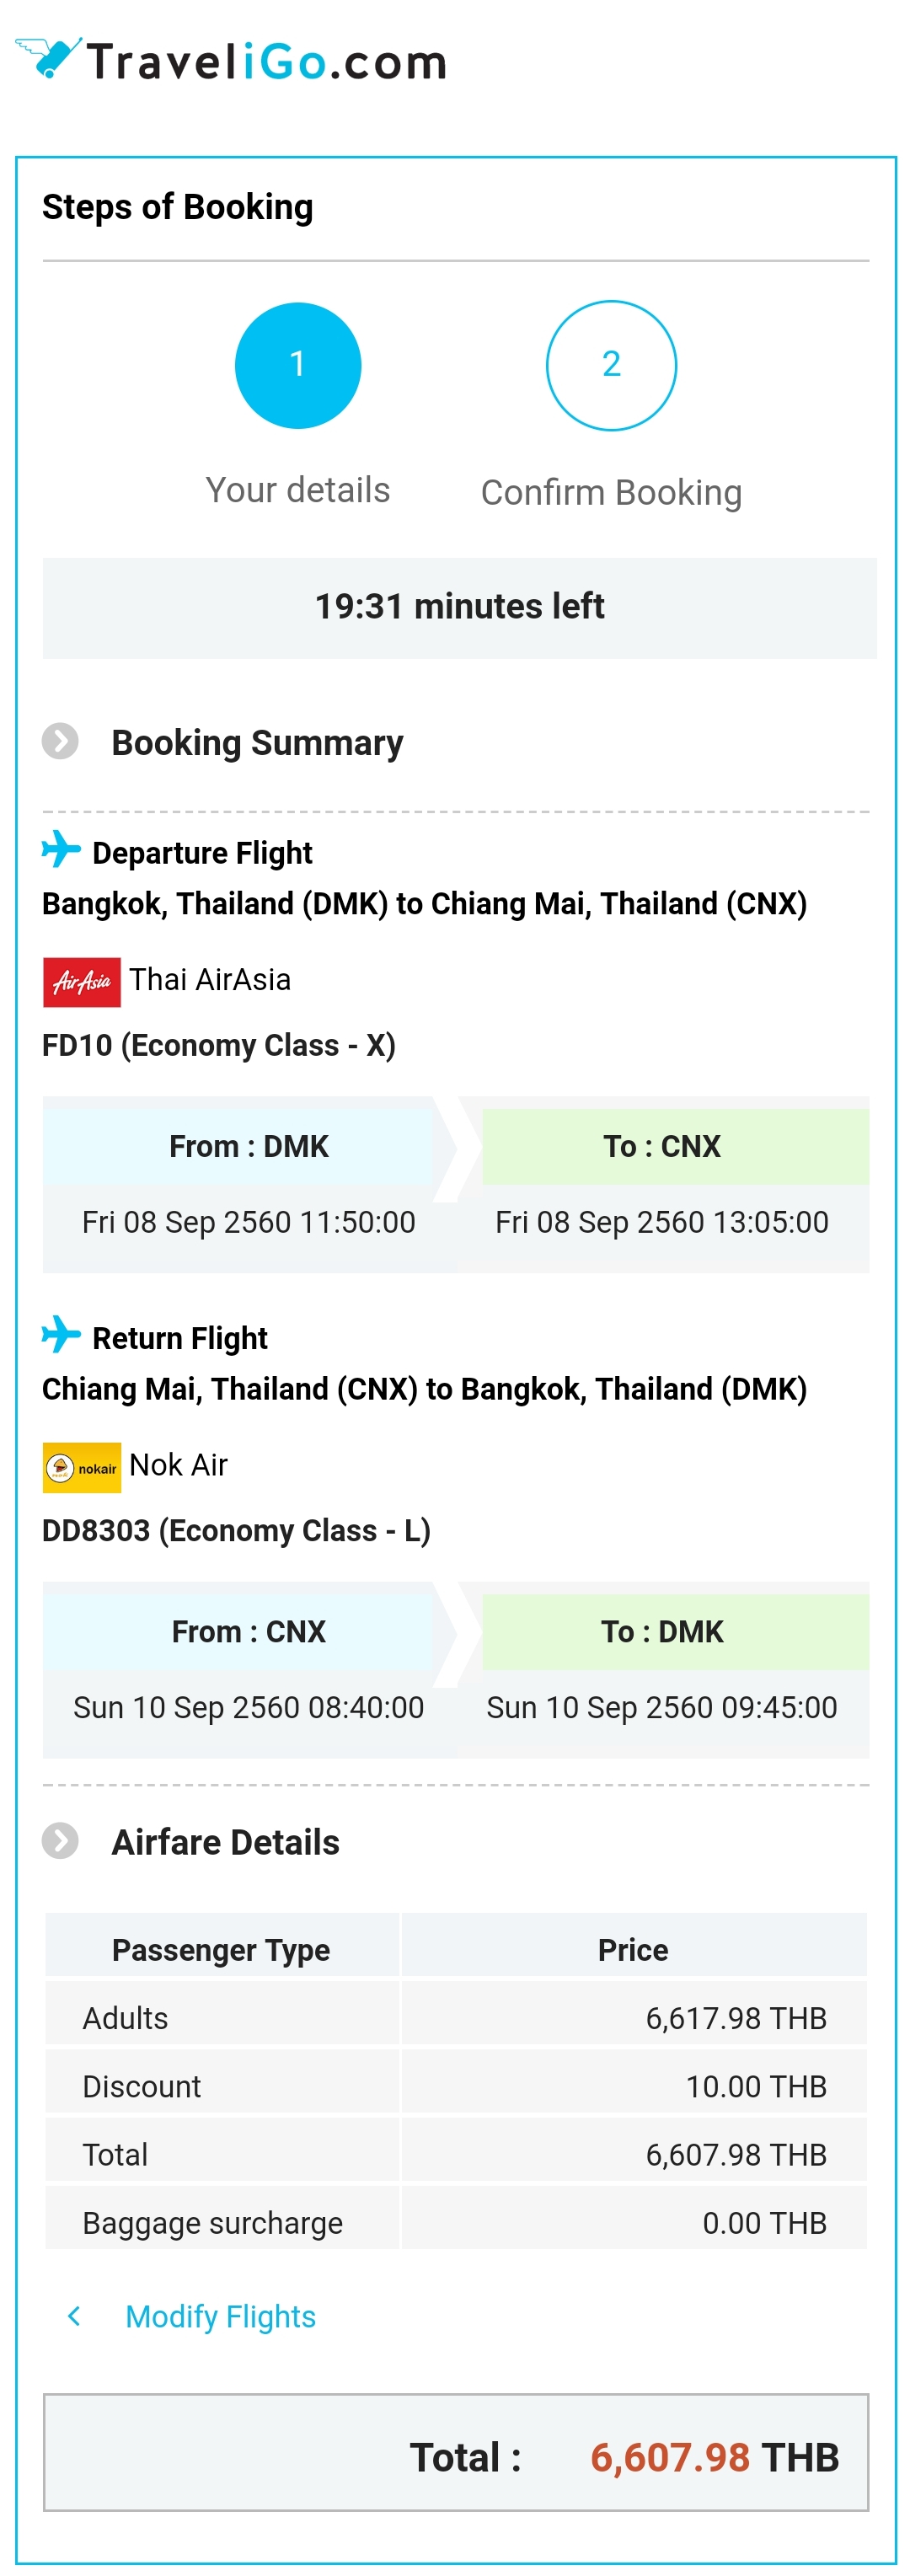The image size is (910, 2576).
Task: Click the Nok Air airline logo
Action: [81, 1467]
